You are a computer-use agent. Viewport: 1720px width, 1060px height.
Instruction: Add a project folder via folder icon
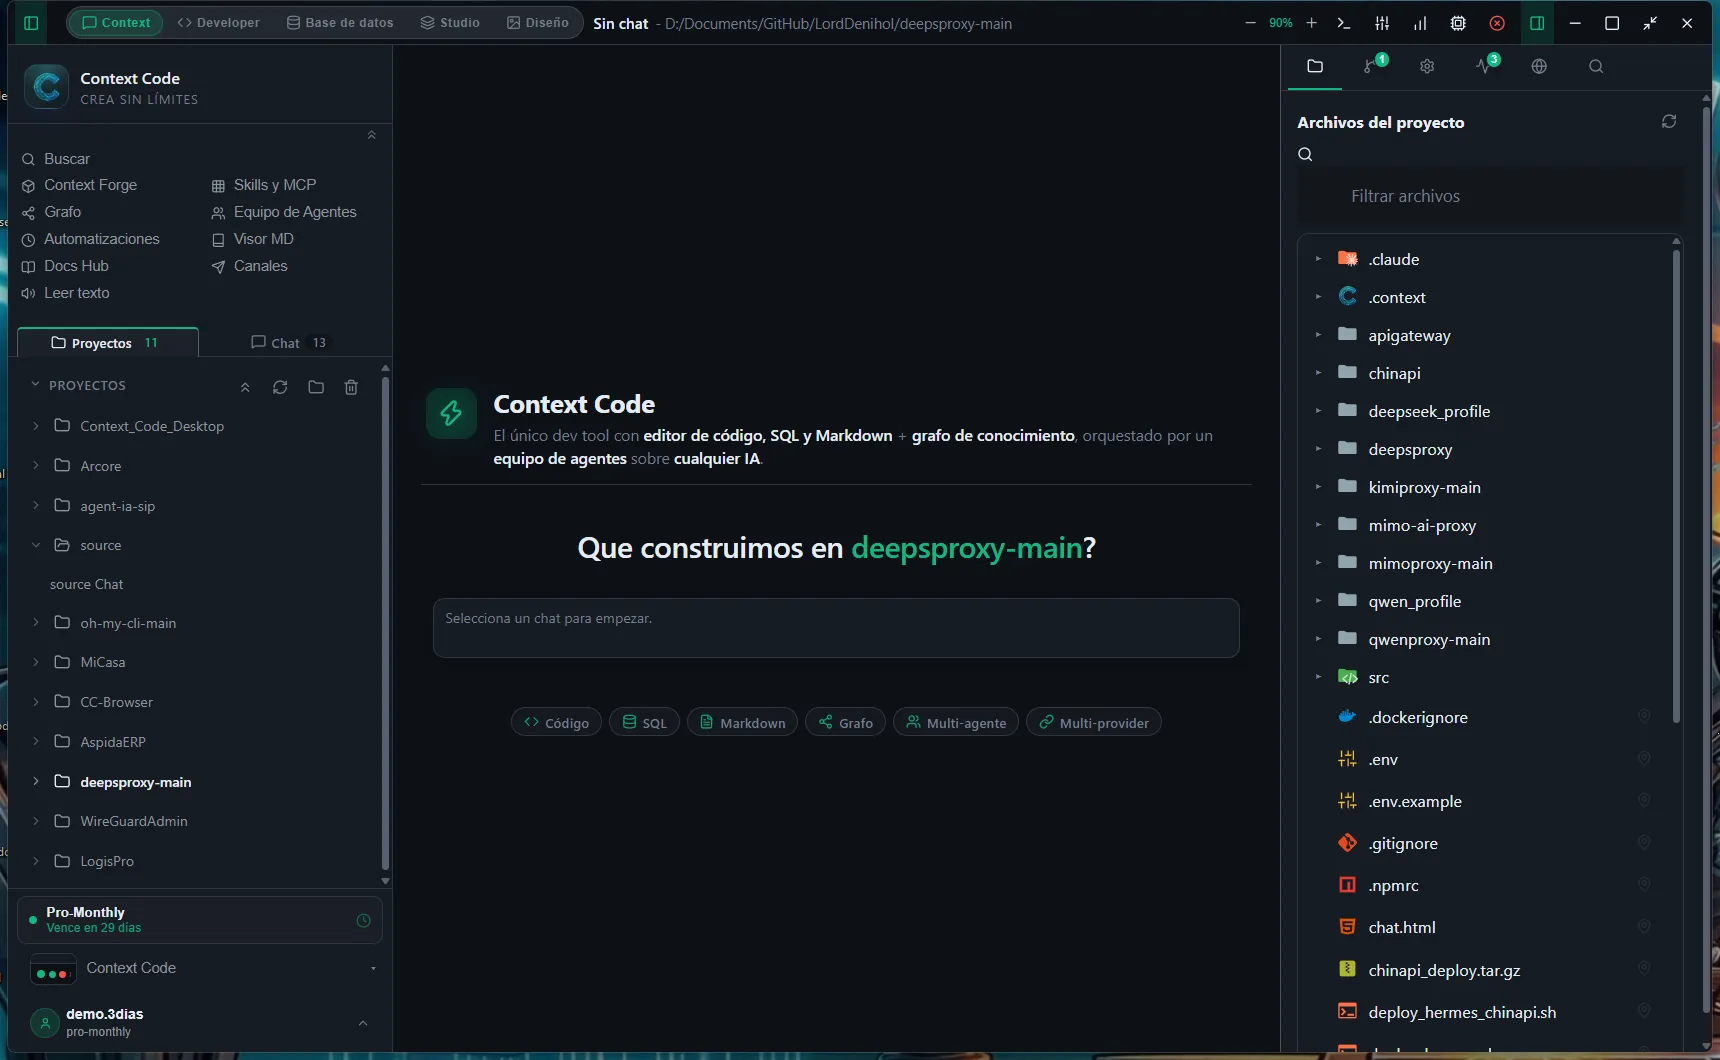pyautogui.click(x=316, y=387)
